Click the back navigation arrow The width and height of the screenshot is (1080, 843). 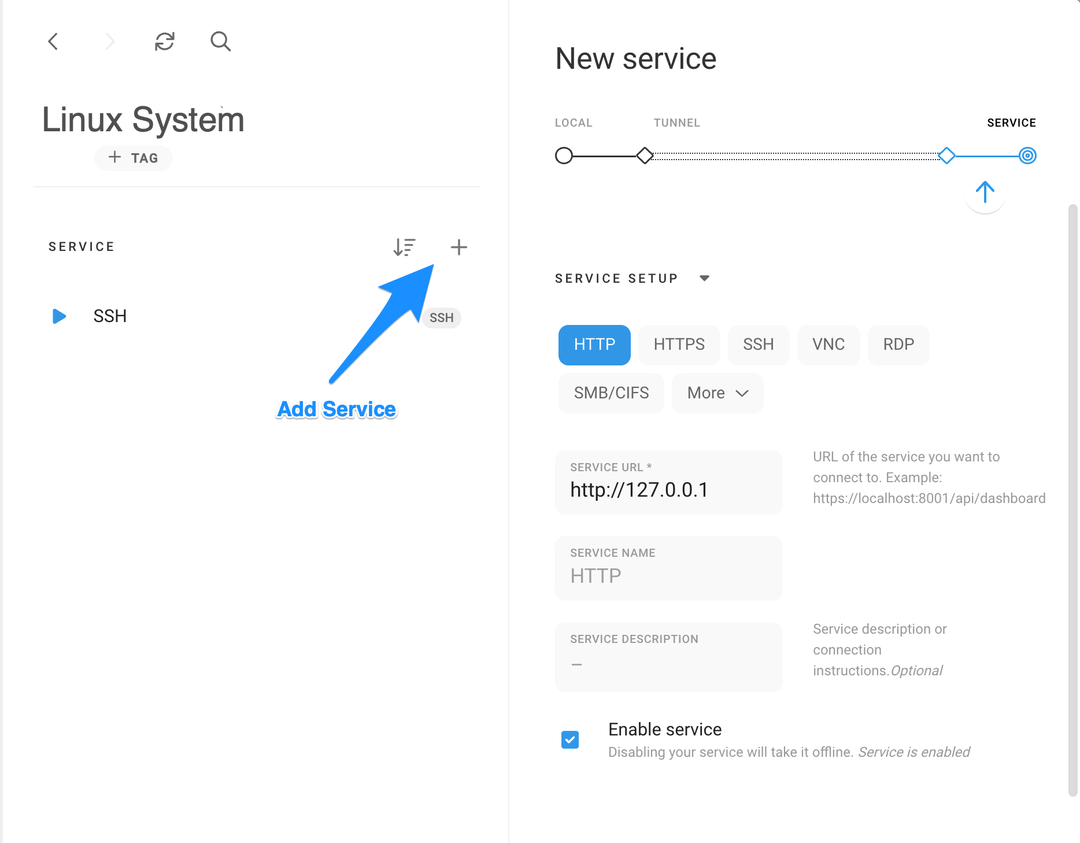tap(53, 41)
